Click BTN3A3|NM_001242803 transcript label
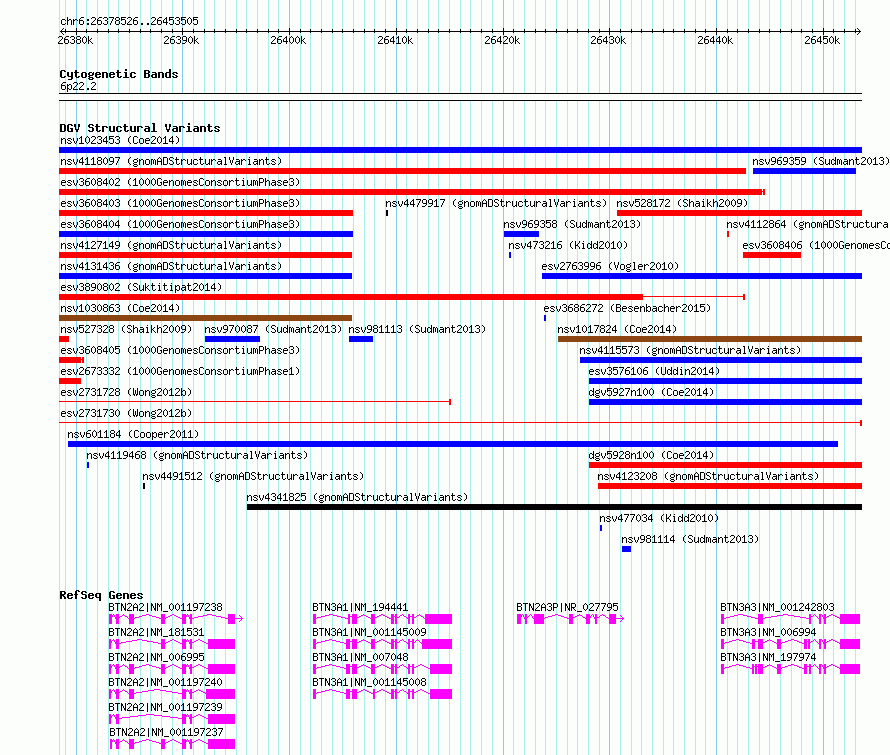This screenshot has width=890, height=755. (x=777, y=607)
